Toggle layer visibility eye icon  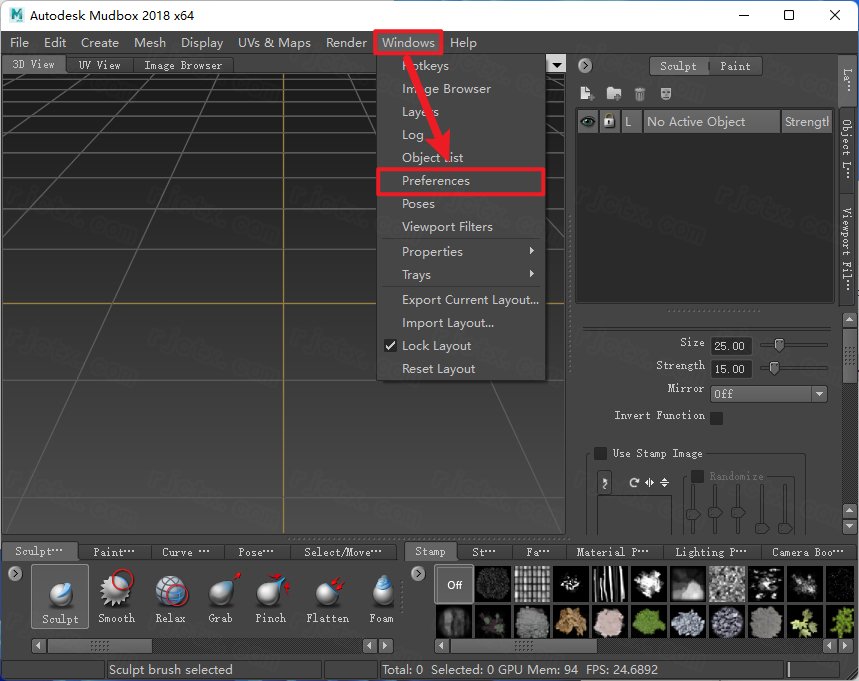[588, 121]
